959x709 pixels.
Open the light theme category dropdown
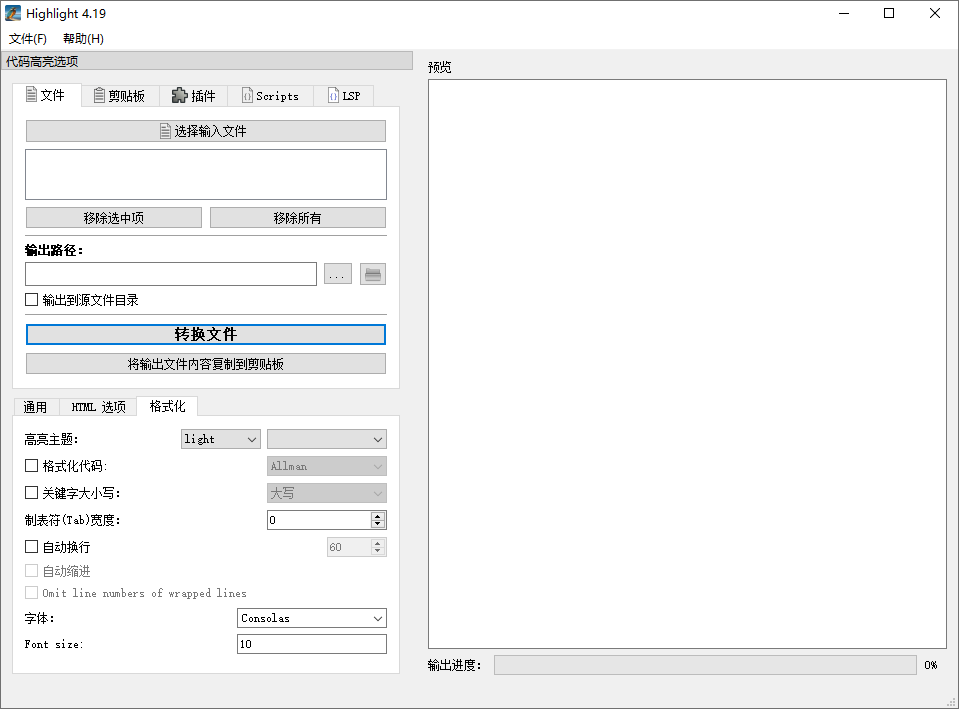click(x=221, y=439)
